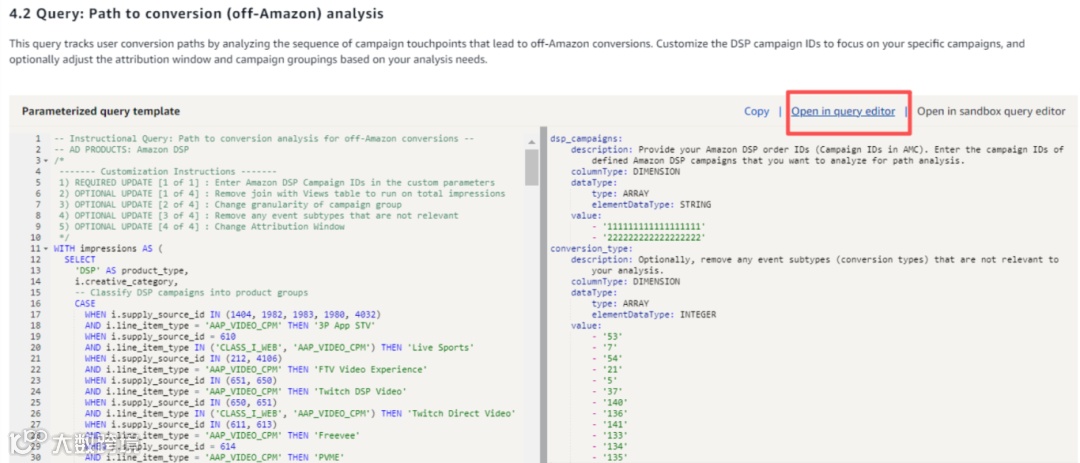Click the 'Twitch Direct Video' code line
The width and height of the screenshot is (1080, 463).
click(300, 414)
